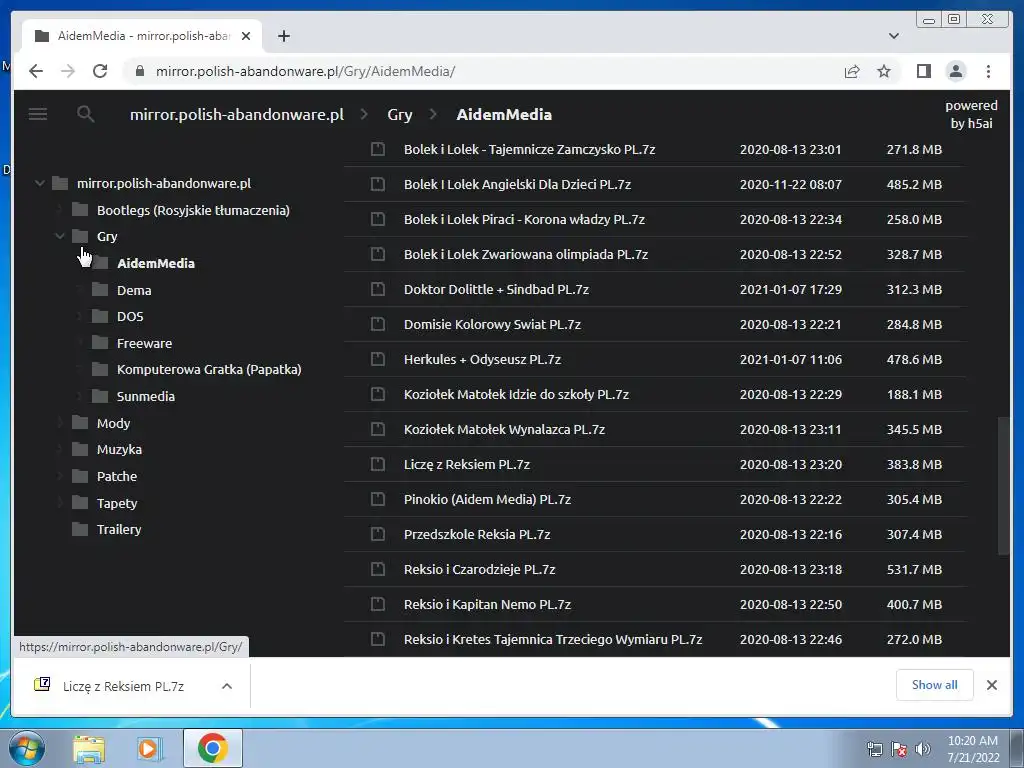Select AidemMedia in the folder tree
Image resolution: width=1024 pixels, height=768 pixels.
(155, 263)
